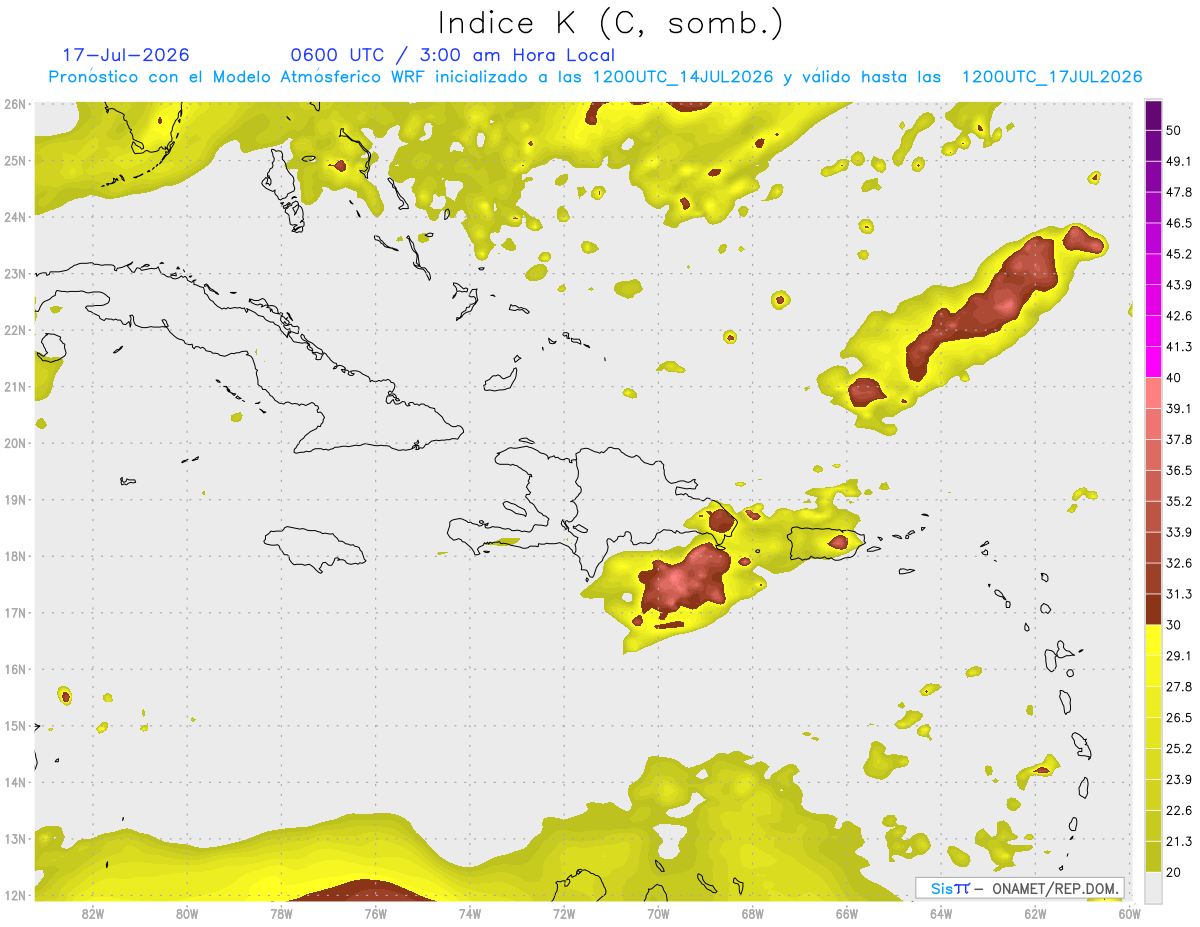
Task: Click the 13N latitude label
Action: click(15, 838)
